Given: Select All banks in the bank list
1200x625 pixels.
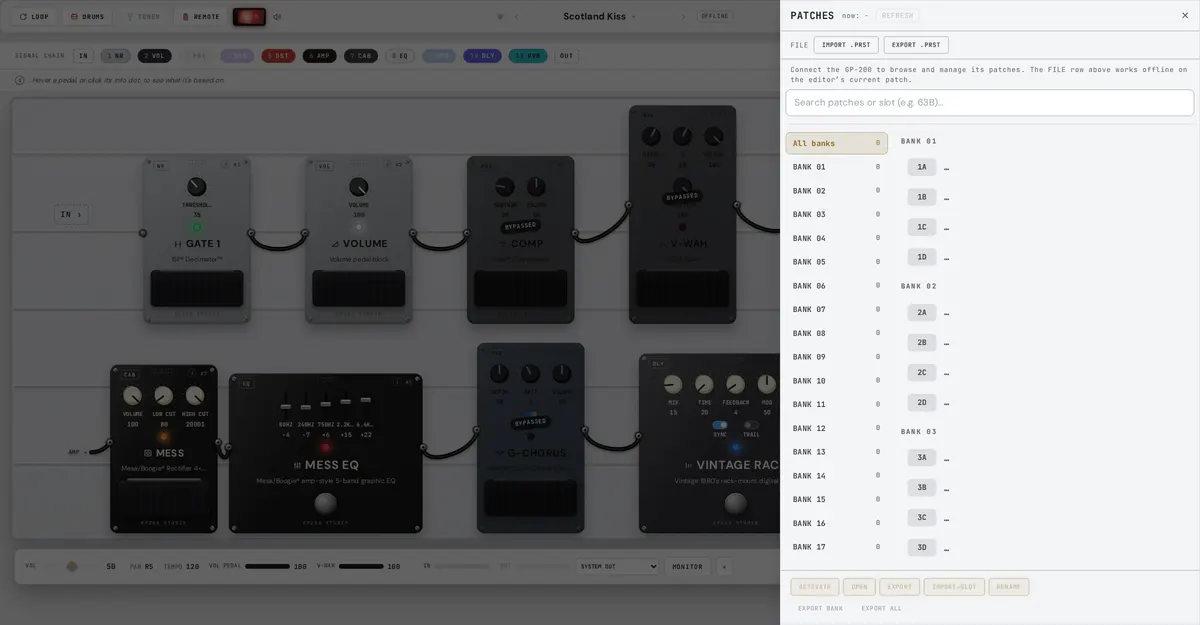Looking at the screenshot, I should pos(836,143).
